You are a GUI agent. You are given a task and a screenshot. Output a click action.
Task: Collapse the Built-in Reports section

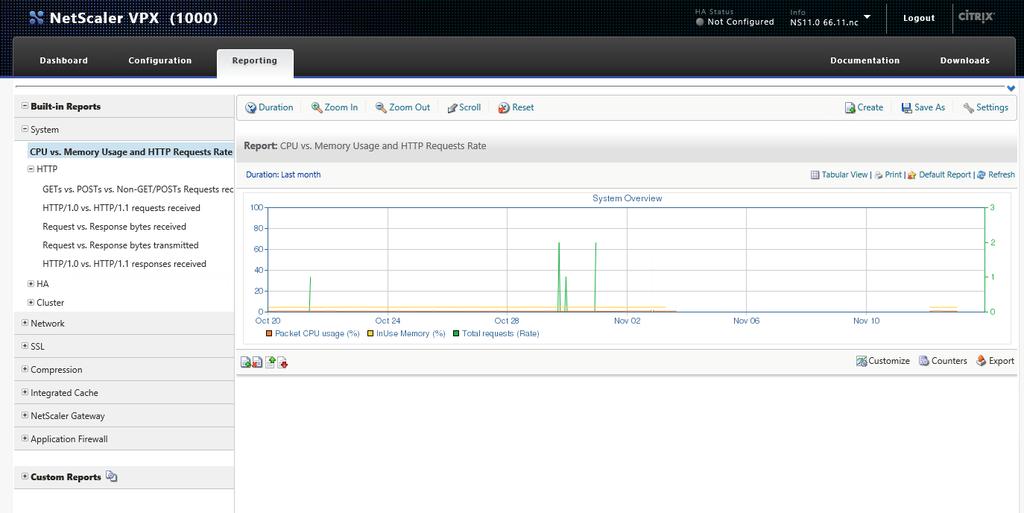pos(25,106)
